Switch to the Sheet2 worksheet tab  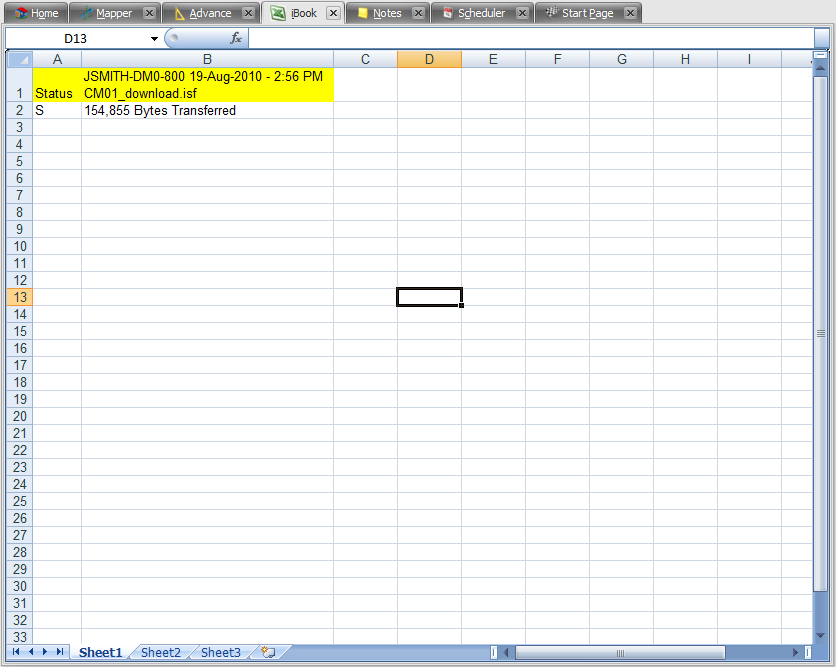pos(161,652)
